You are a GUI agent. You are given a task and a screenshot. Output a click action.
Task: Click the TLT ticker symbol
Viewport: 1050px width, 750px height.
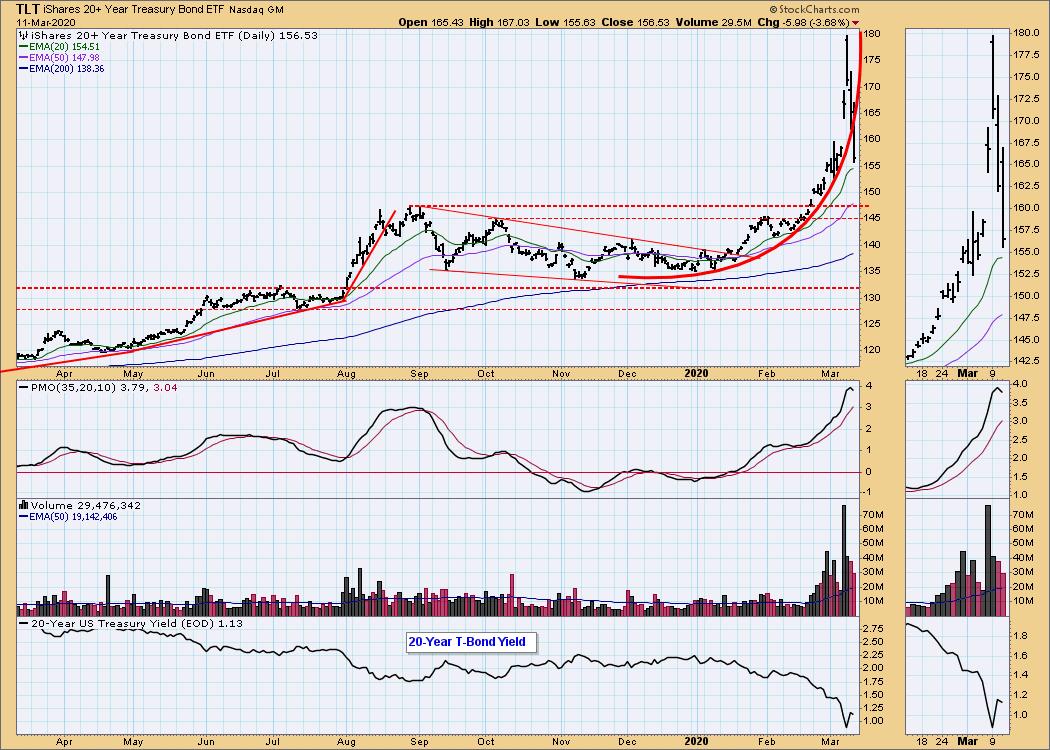27,9
